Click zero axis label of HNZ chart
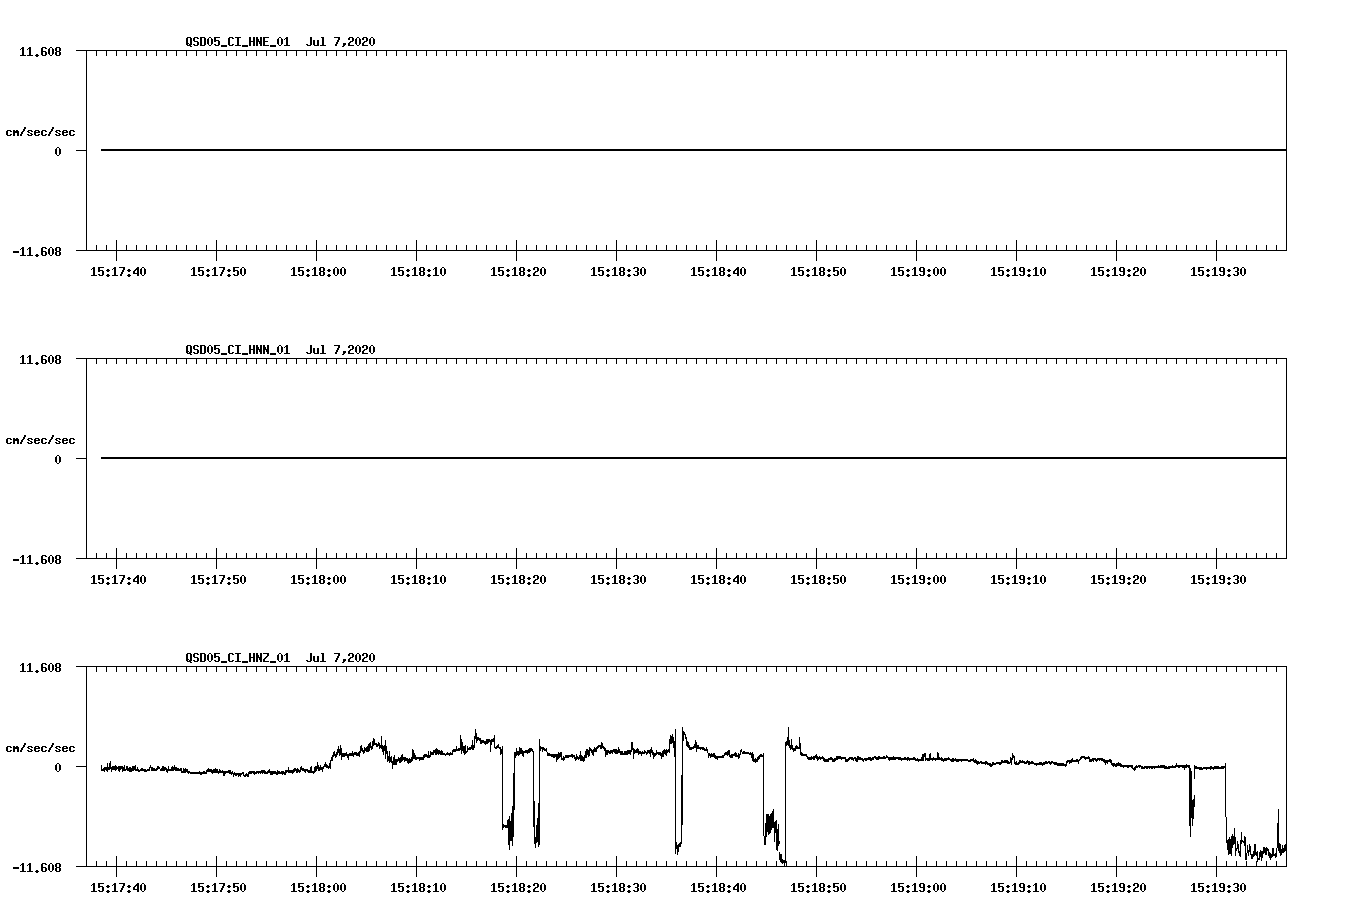This screenshot has width=1358, height=924. click(58, 768)
